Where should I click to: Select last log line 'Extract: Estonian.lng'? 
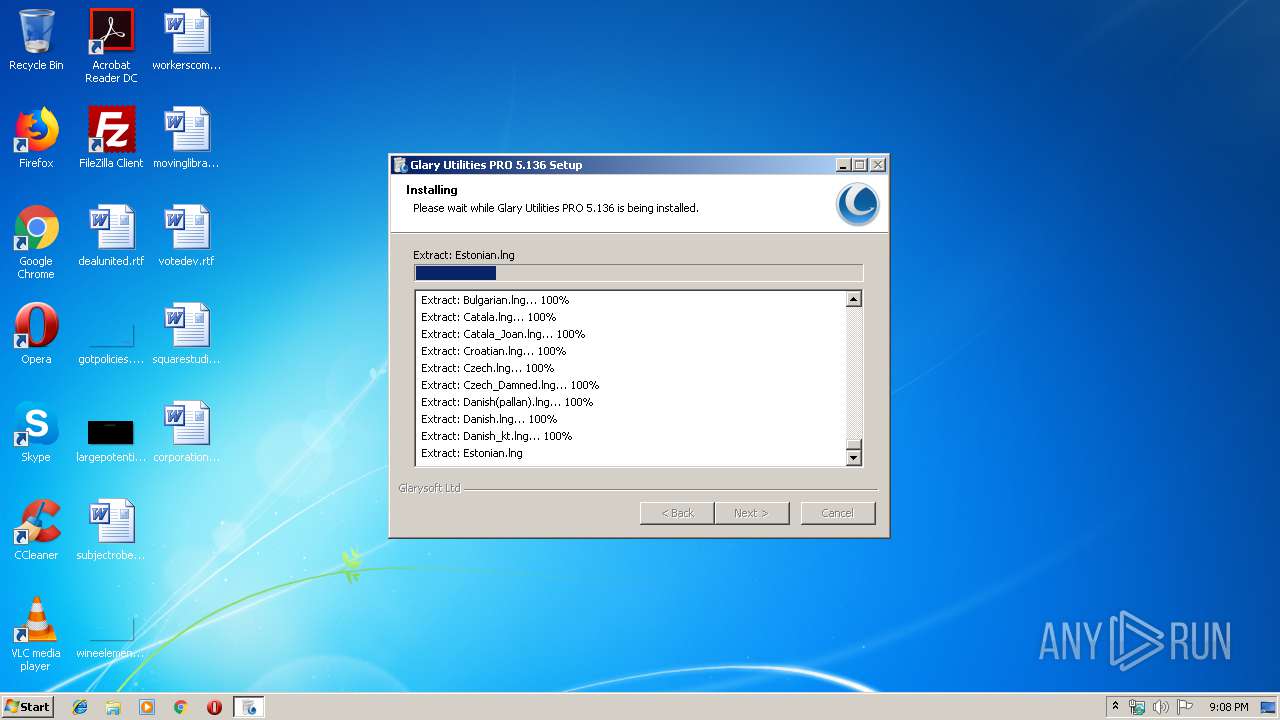472,453
